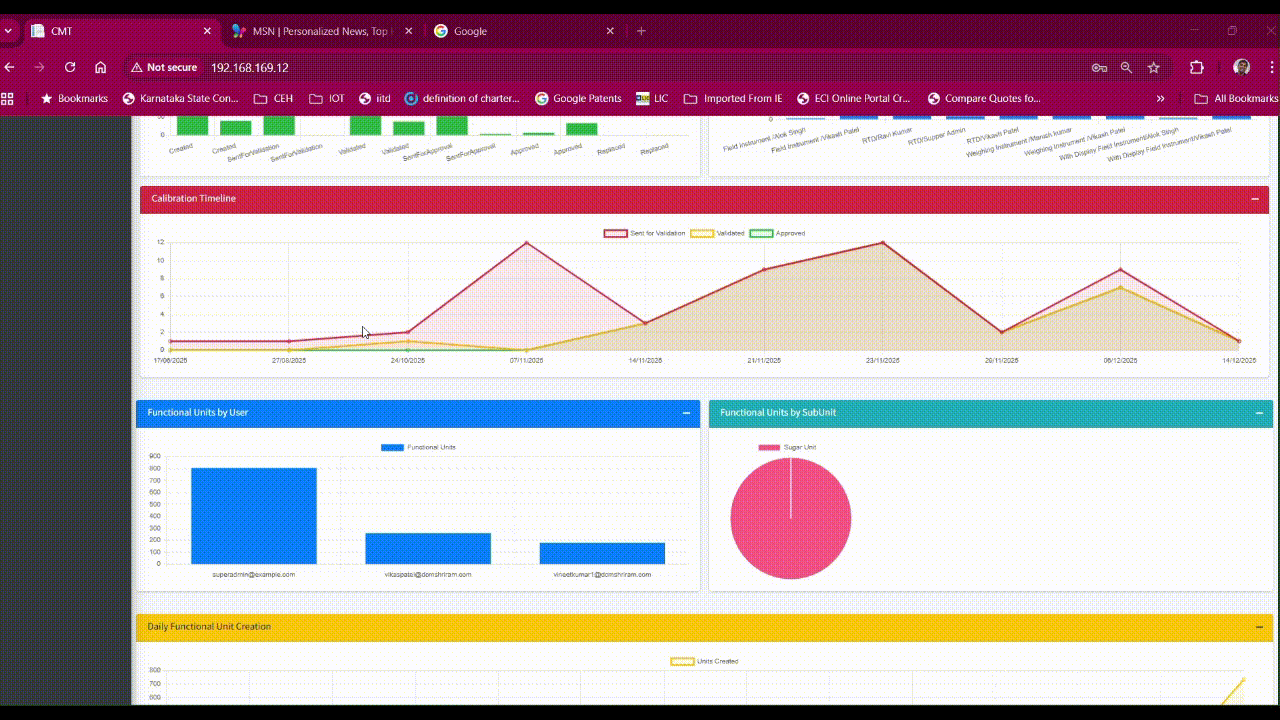Screen dimensions: 1280x720
Task: Open the profile avatar menu
Action: (x=1242, y=67)
